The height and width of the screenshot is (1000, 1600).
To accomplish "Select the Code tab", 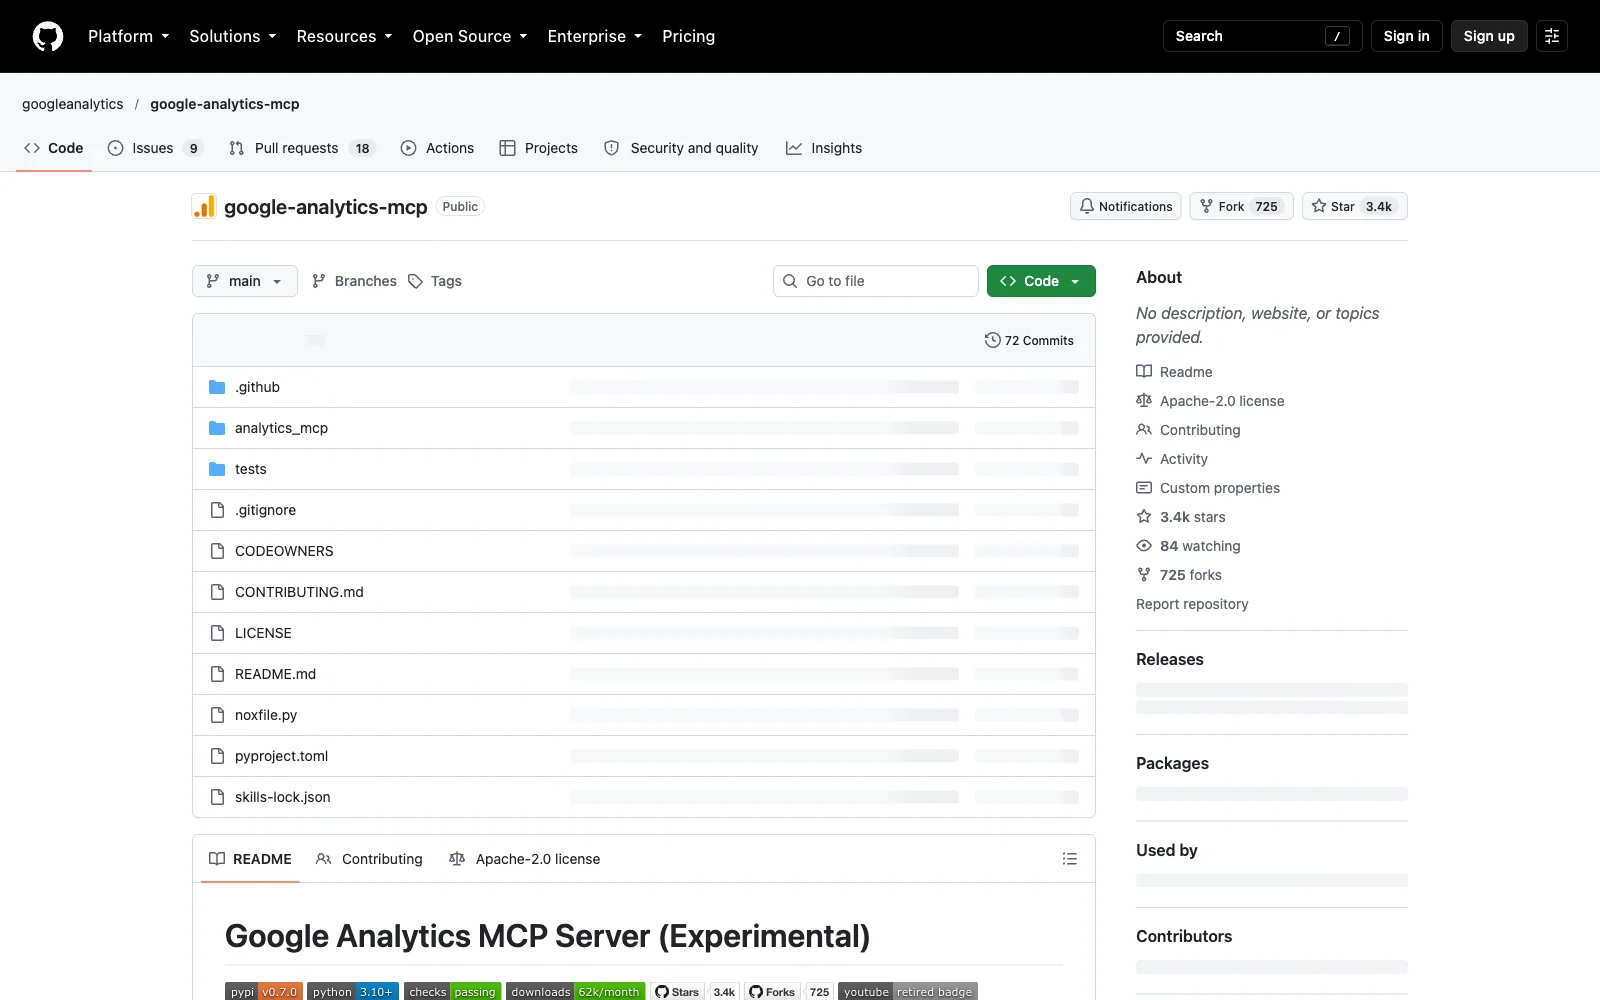I will [54, 148].
